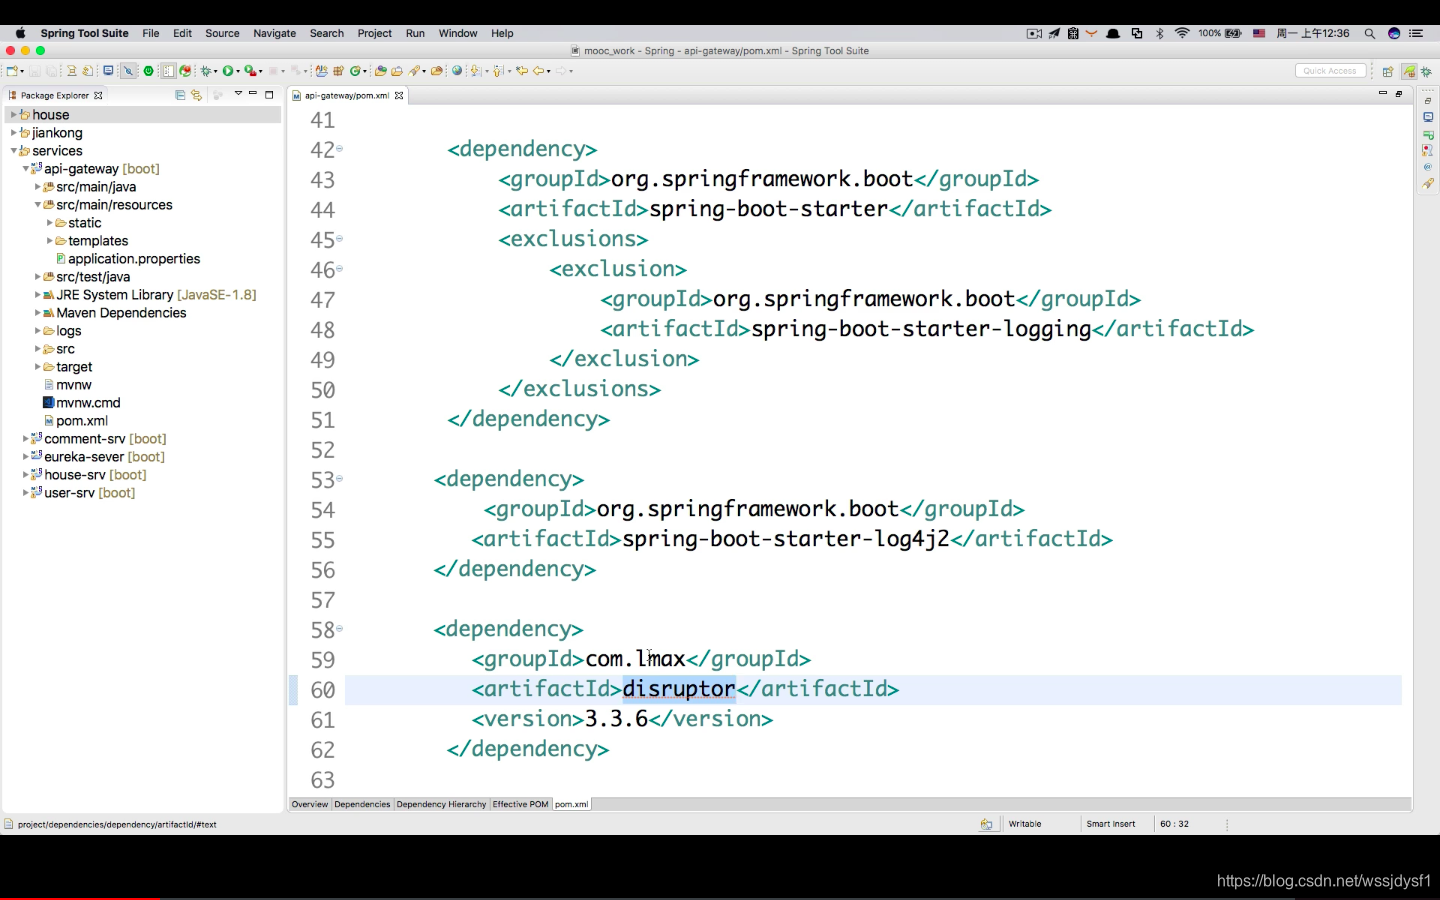Expand the house project node
This screenshot has width=1440, height=900.
click(14, 115)
